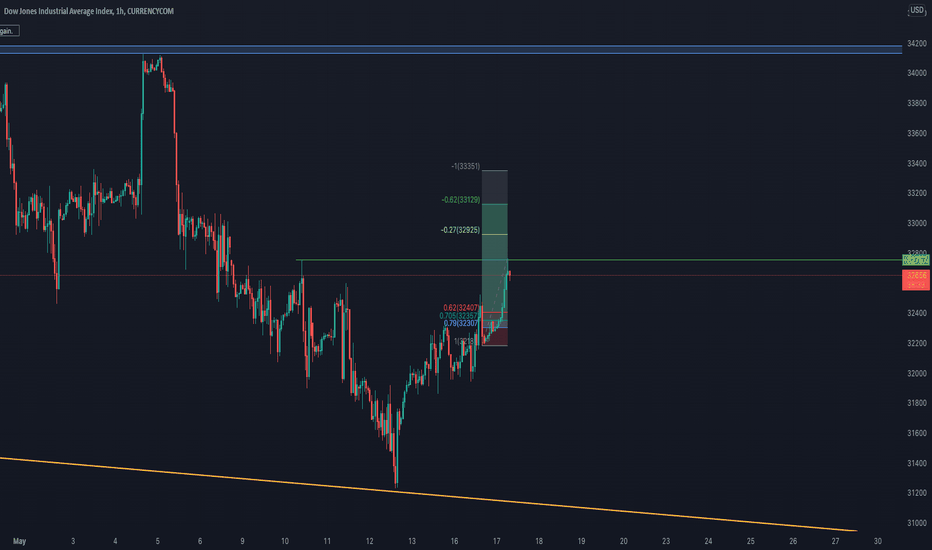Select the upper blue horizontal line near 34200
The image size is (932, 550).
pos(451,46)
